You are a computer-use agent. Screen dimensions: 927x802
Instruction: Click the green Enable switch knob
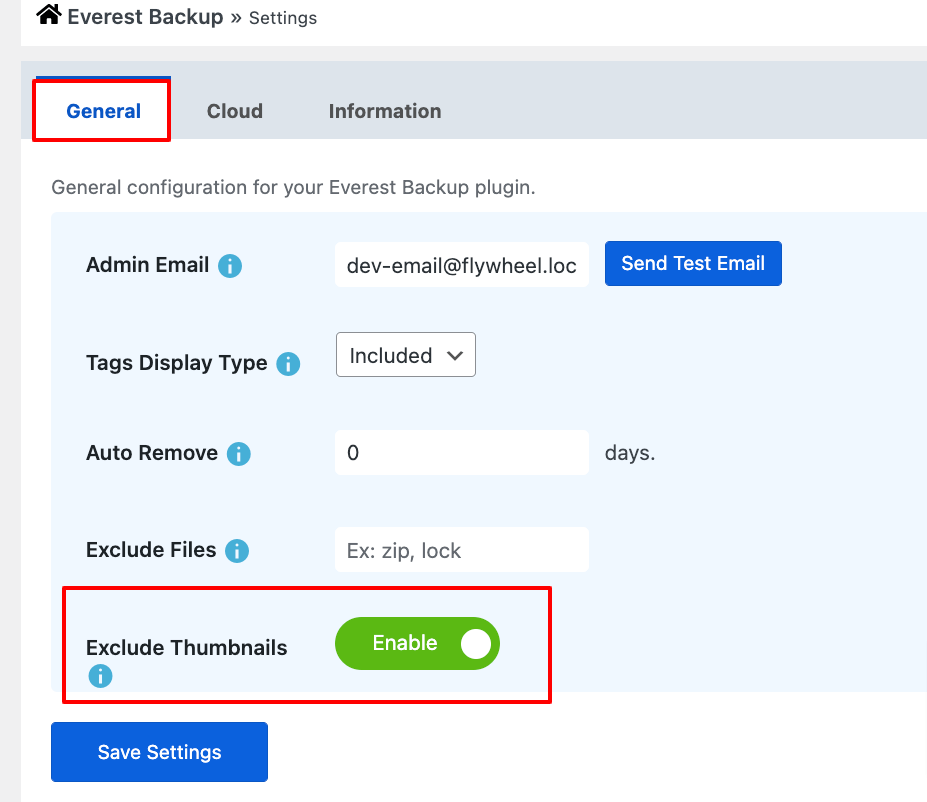click(477, 643)
